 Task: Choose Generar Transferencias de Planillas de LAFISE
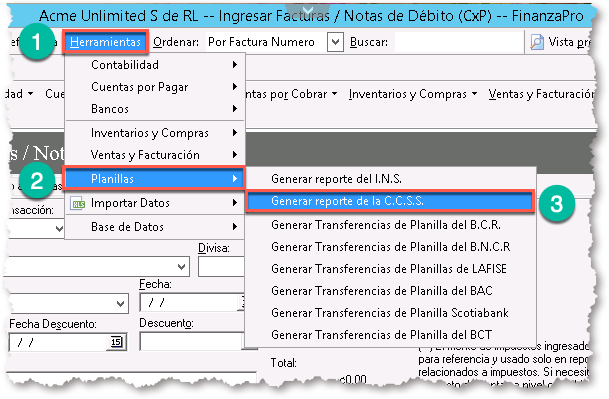coord(390,269)
